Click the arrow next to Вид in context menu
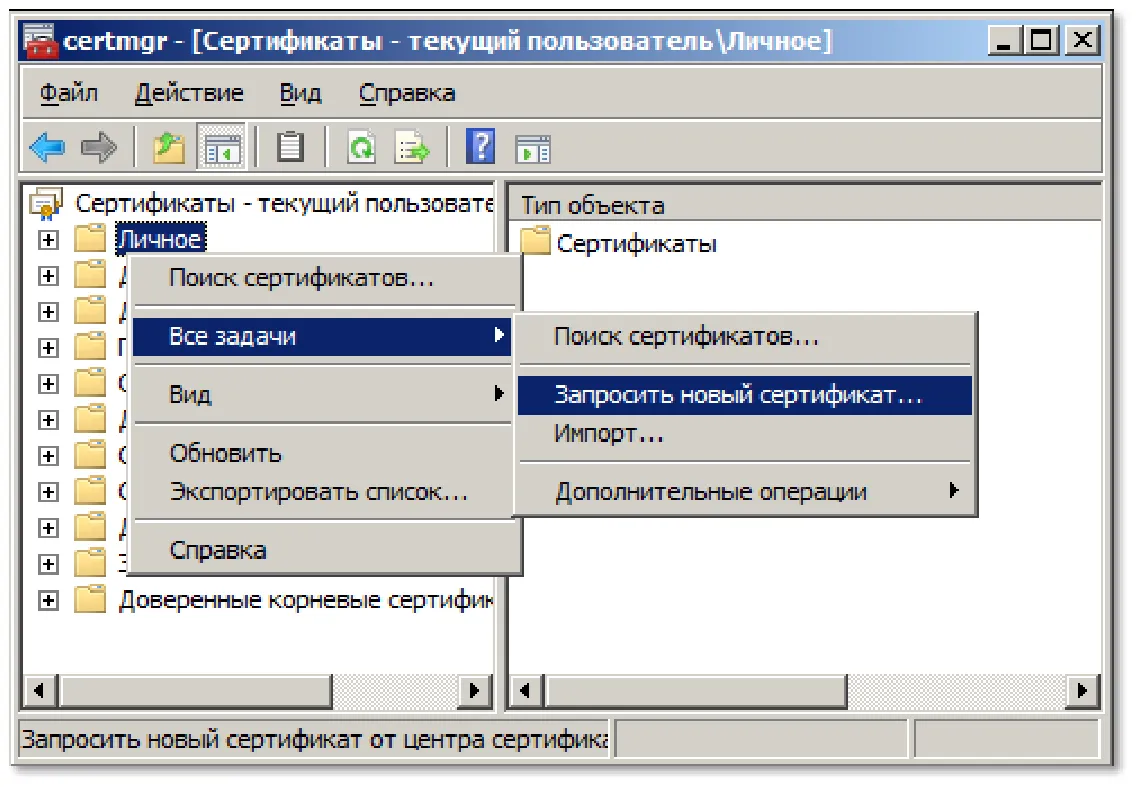The width and height of the screenshot is (1136, 787). click(498, 393)
